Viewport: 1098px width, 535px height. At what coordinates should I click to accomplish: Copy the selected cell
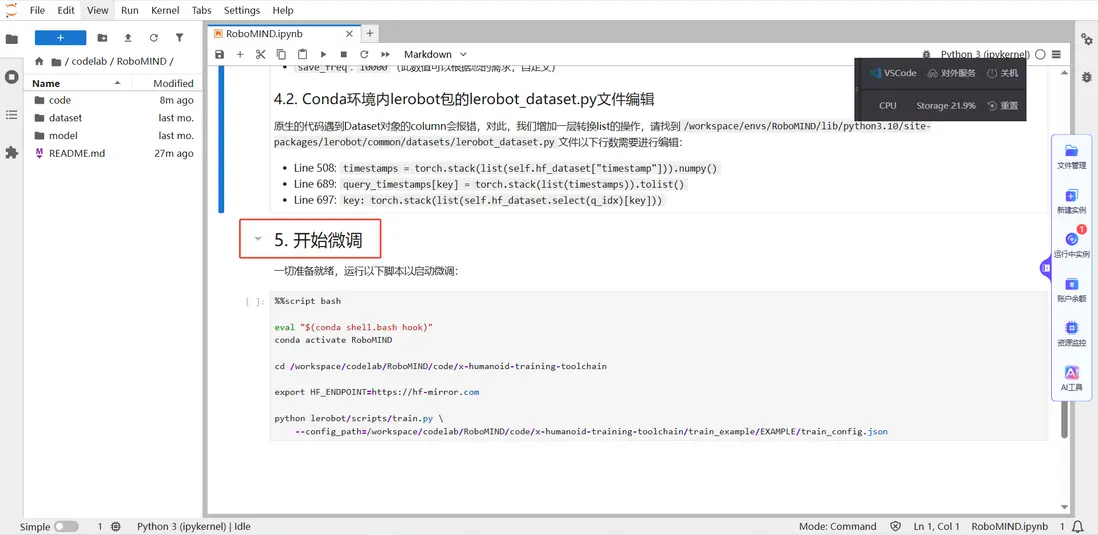tap(282, 55)
